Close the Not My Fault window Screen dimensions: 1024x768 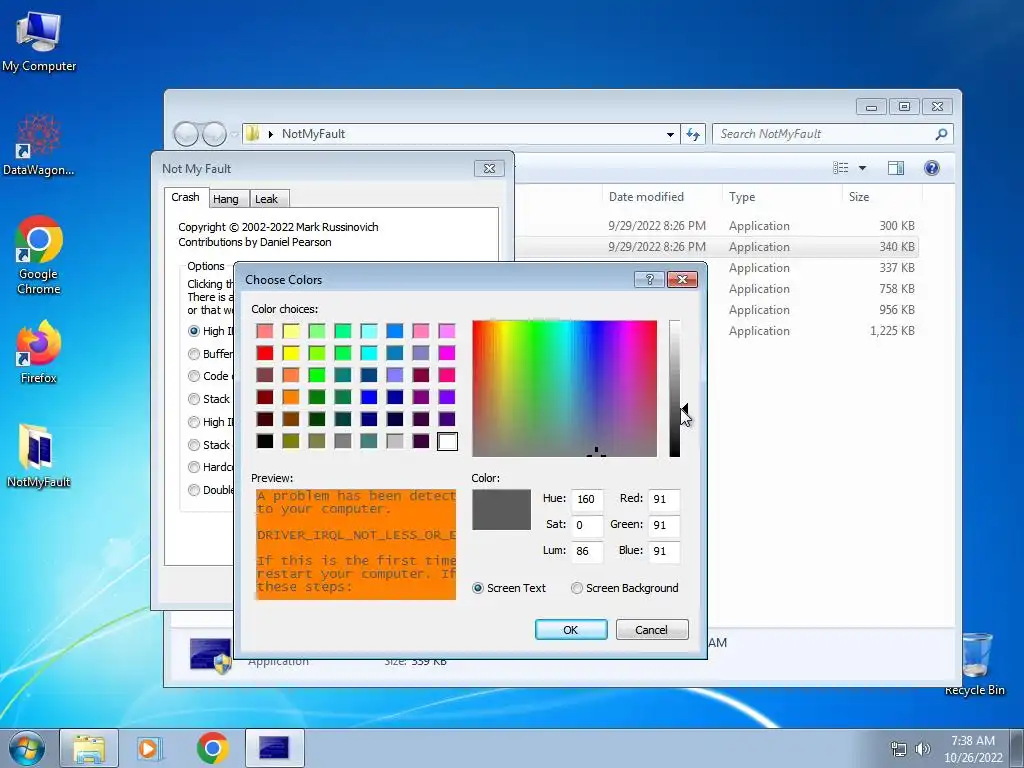click(x=489, y=168)
